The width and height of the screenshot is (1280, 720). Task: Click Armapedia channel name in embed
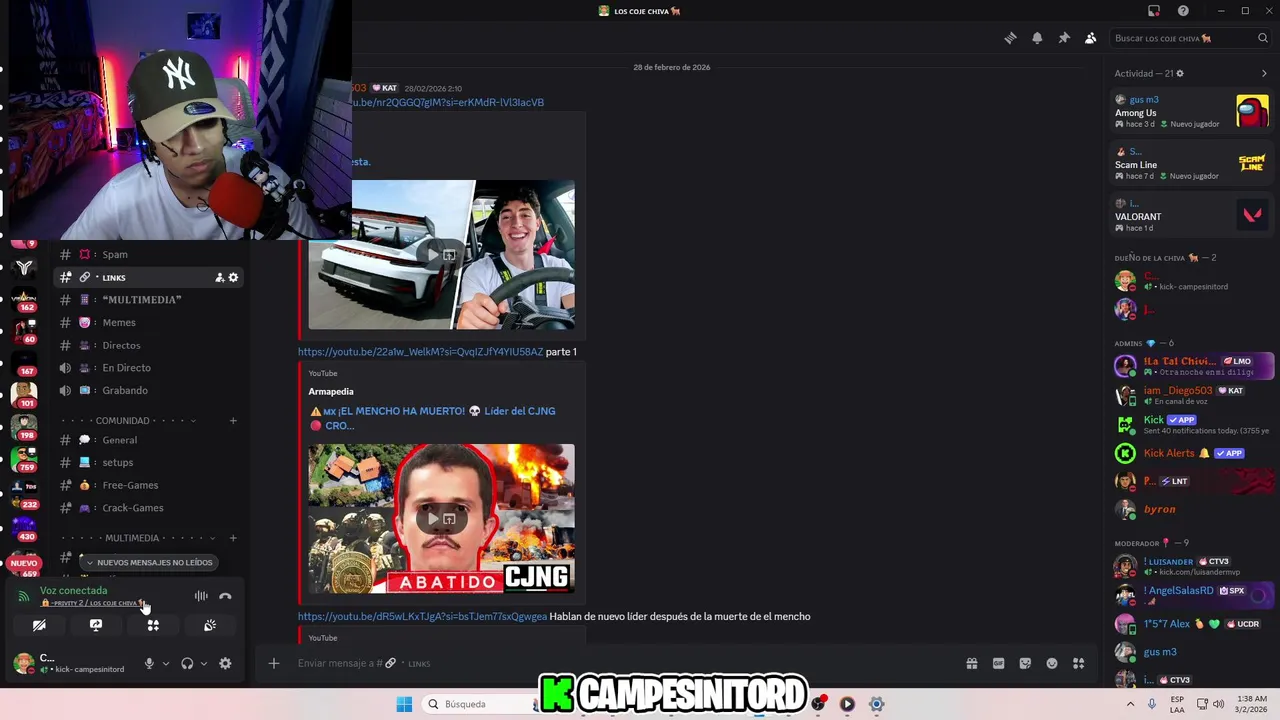click(331, 392)
